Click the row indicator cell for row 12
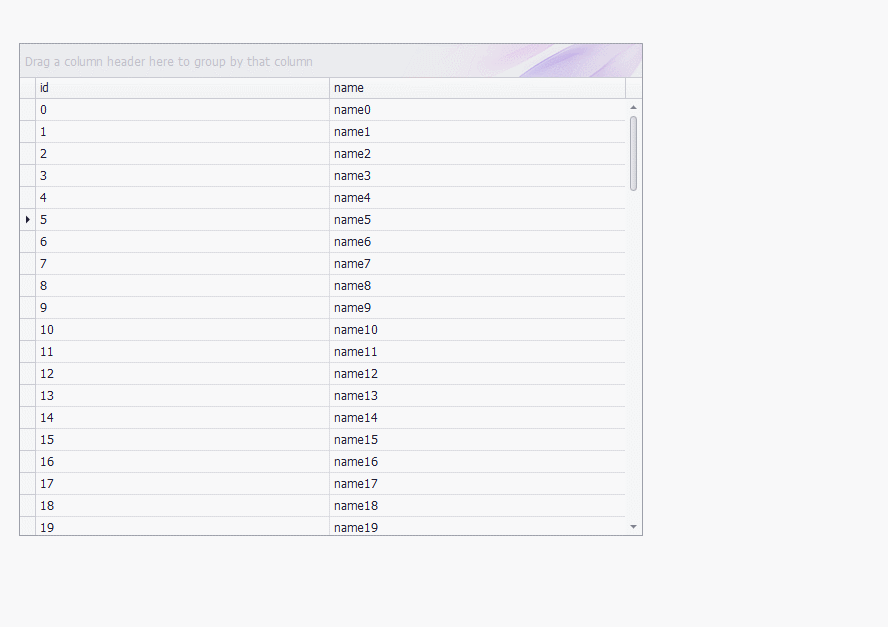888x627 pixels. [x=27, y=374]
